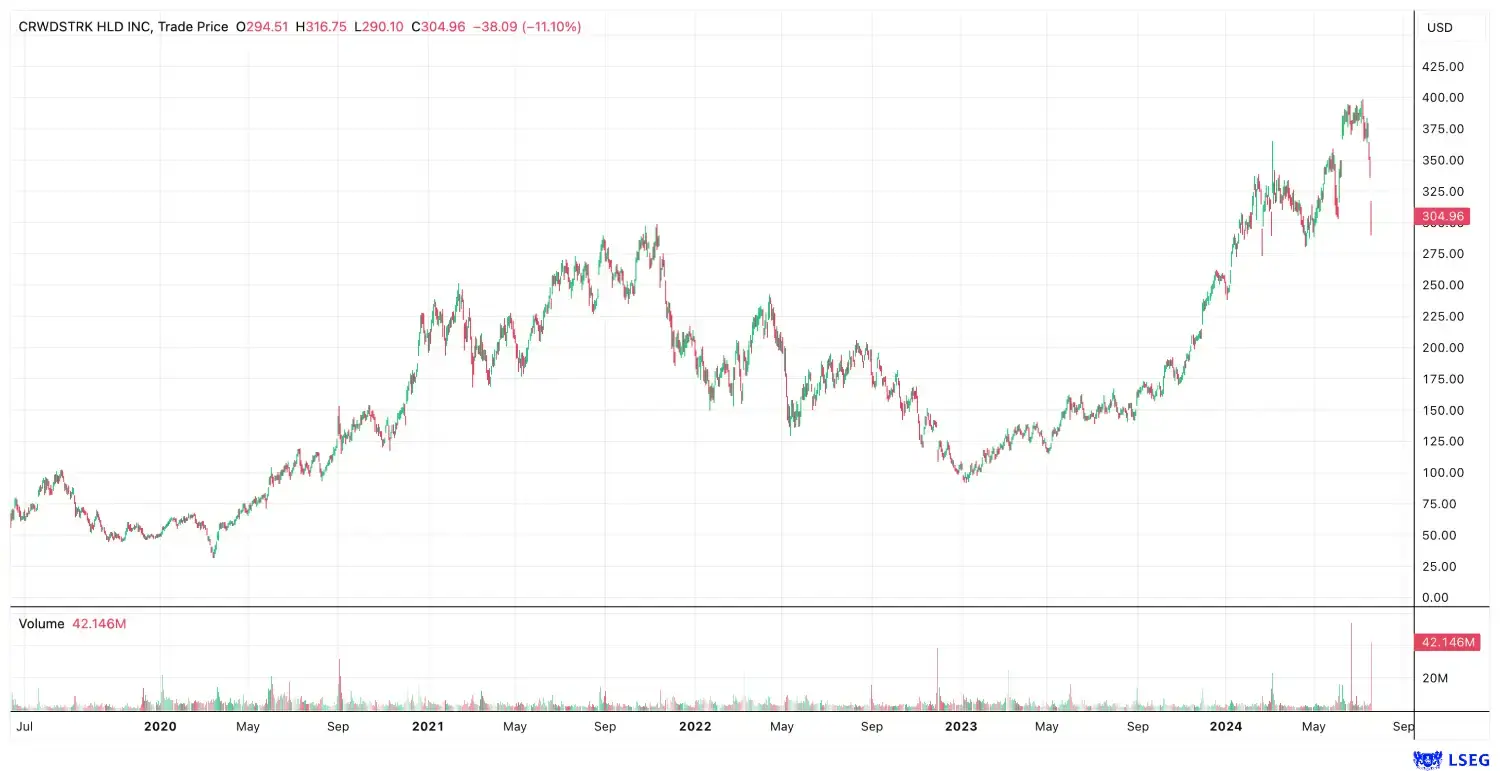
Task: Click the high price value H316.75
Action: (321, 27)
